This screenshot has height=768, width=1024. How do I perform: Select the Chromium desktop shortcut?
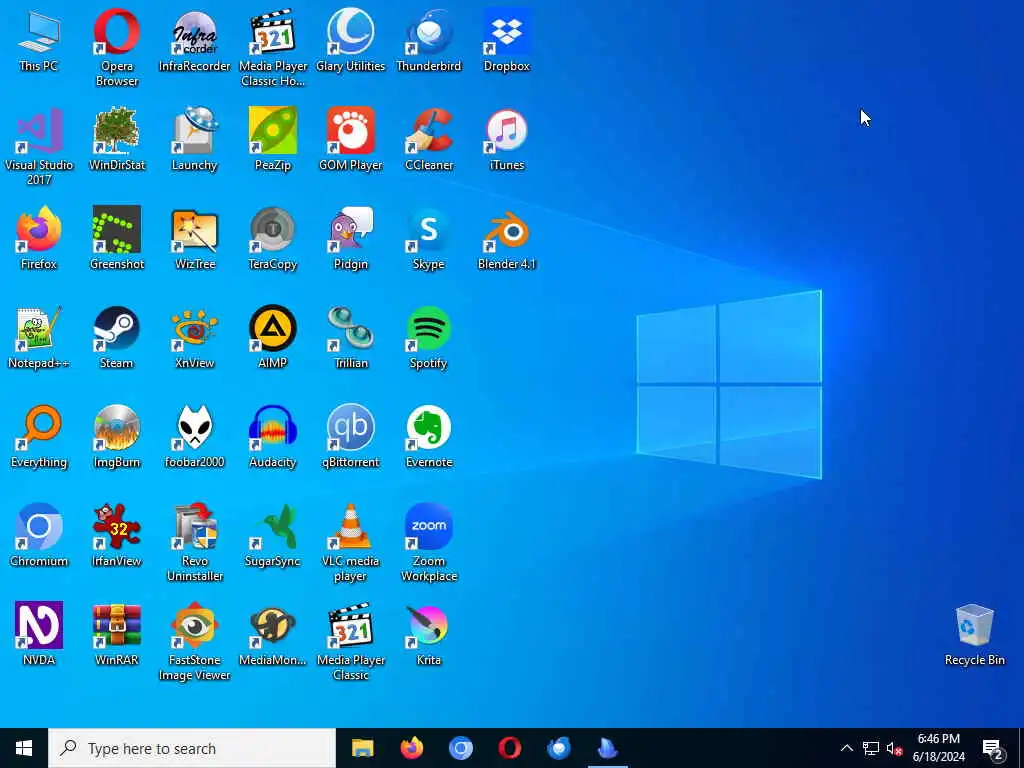click(39, 535)
